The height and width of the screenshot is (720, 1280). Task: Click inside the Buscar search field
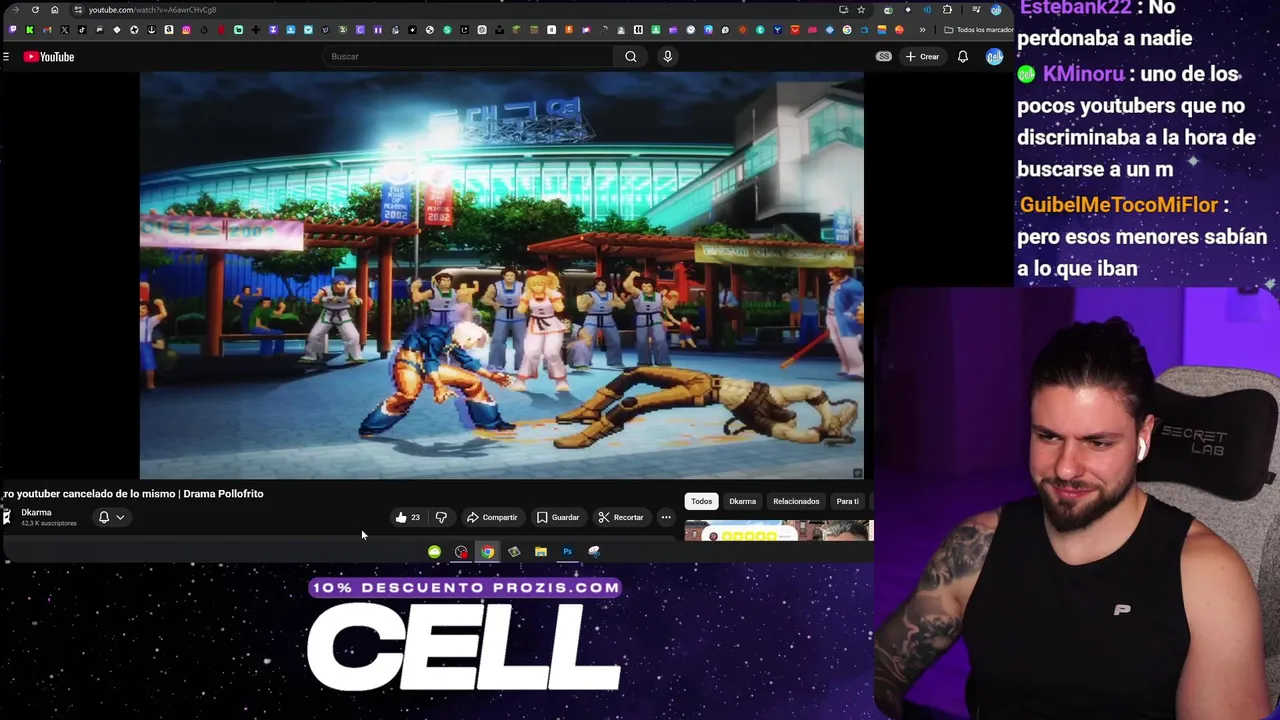[470, 57]
